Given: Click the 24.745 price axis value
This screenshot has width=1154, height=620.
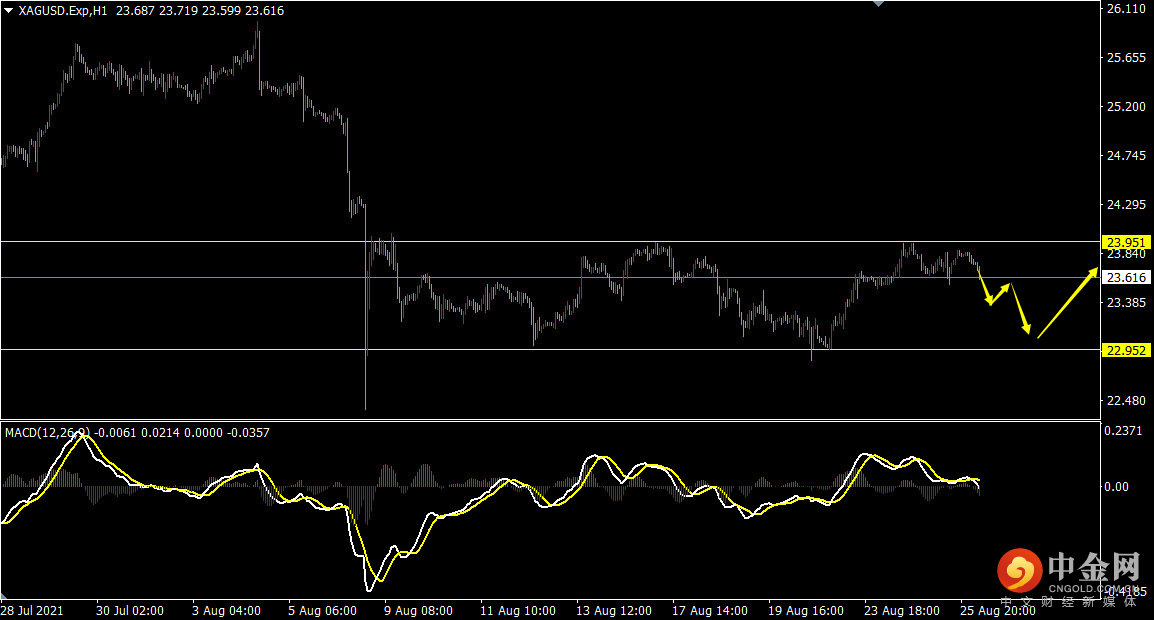Looking at the screenshot, I should tap(1126, 155).
